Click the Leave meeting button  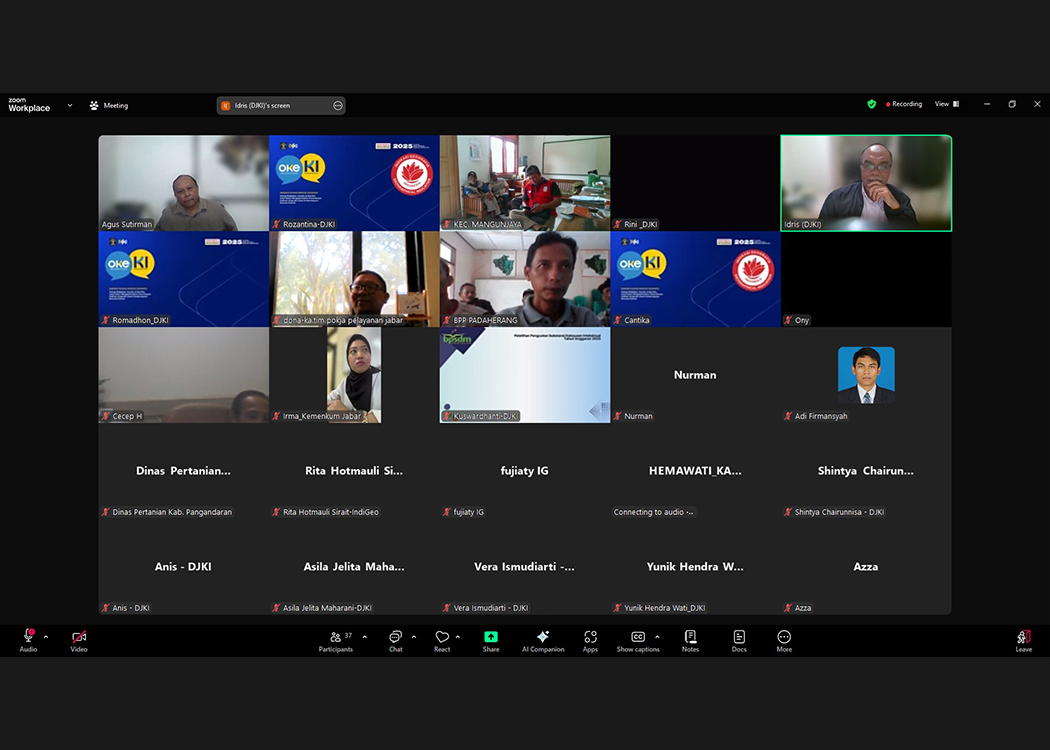coord(1023,638)
